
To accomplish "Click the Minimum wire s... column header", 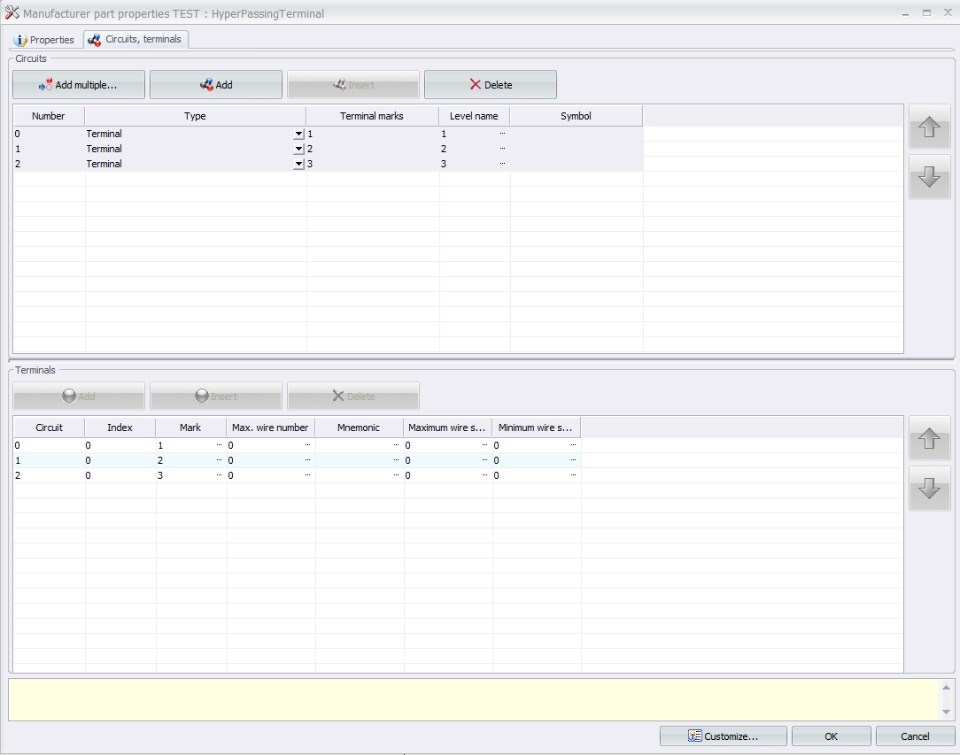I will pos(536,427).
